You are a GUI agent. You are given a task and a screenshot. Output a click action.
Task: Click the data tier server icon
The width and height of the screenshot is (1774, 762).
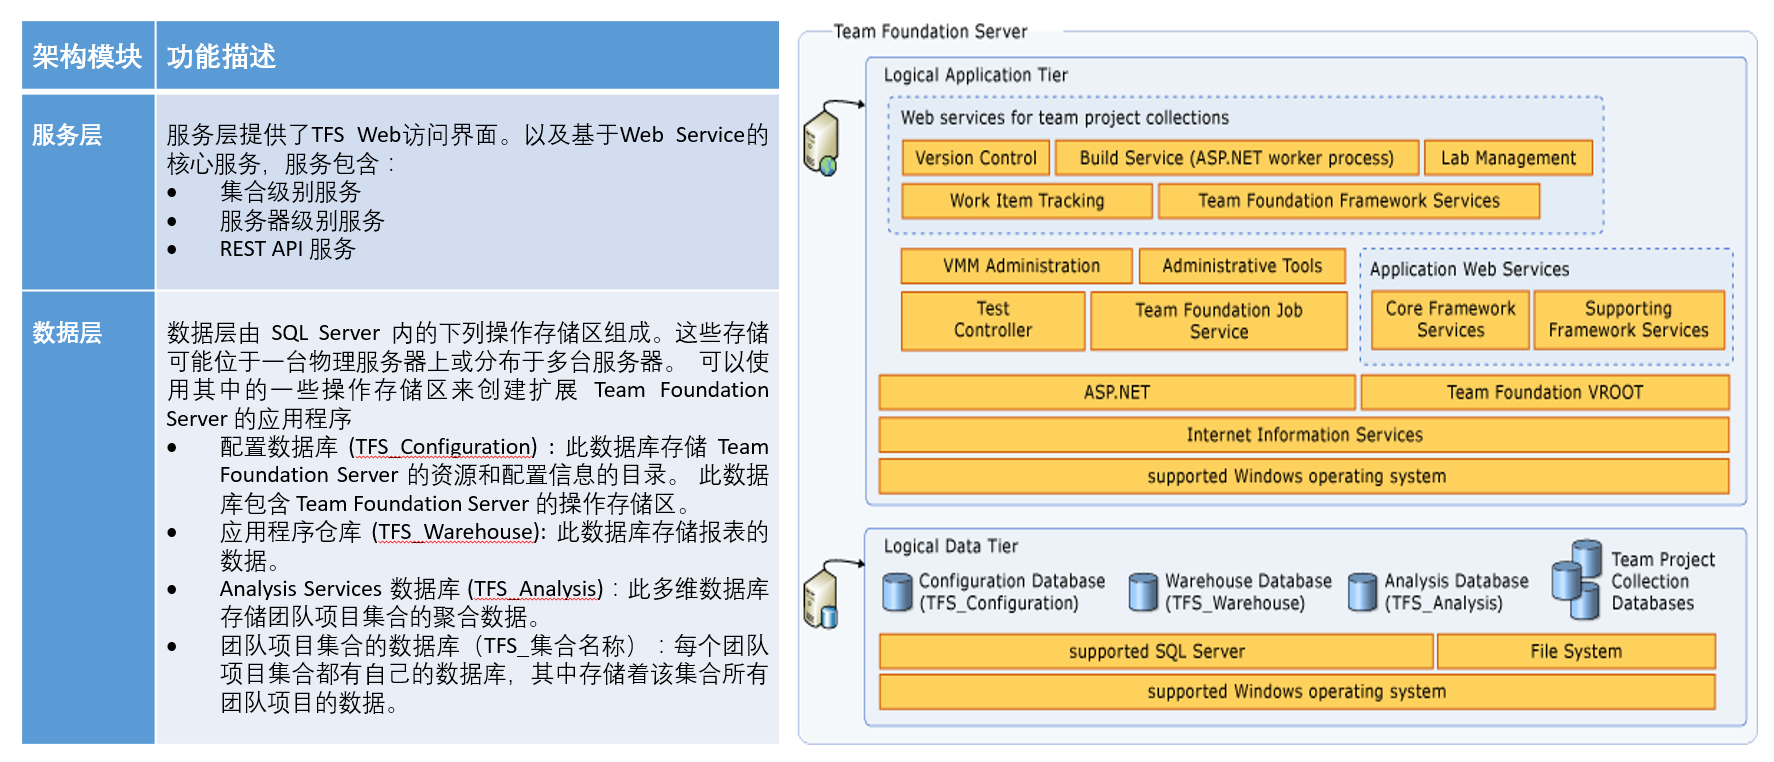coord(822,597)
